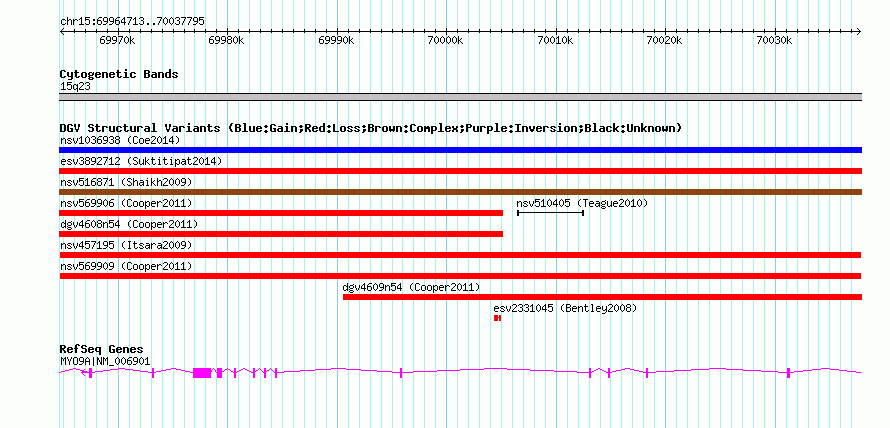Click the MYO9A gene strand arrowhead
The height and width of the screenshot is (428, 890).
[x=84, y=372]
